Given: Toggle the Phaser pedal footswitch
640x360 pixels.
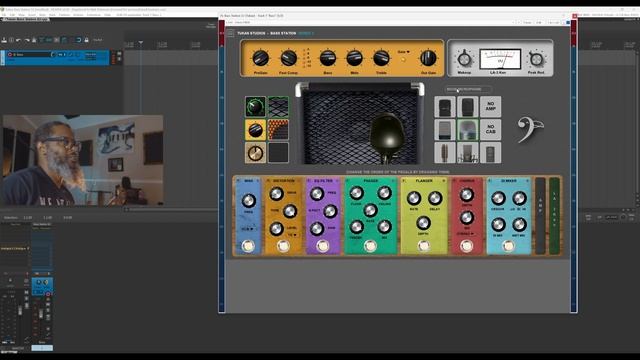Looking at the screenshot, I should (370, 246).
